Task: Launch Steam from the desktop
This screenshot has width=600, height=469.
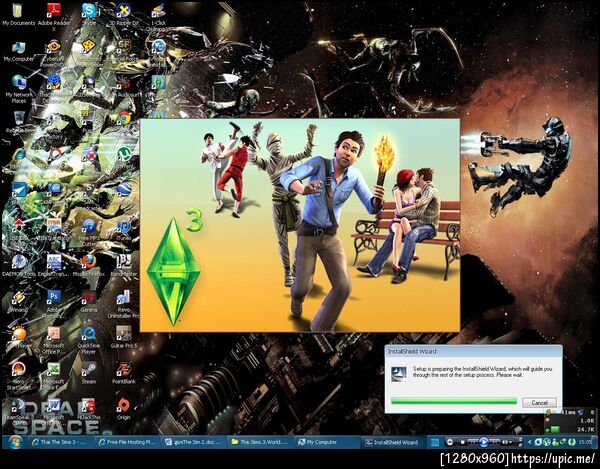Action: [89, 373]
